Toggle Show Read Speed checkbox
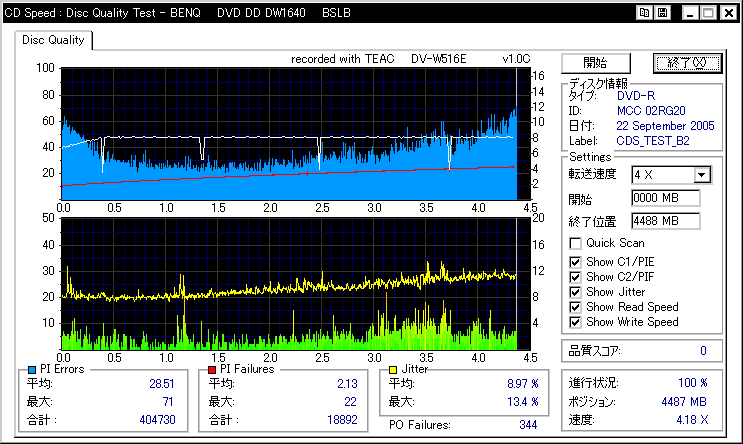This screenshot has height=444, width=743. tap(575, 307)
